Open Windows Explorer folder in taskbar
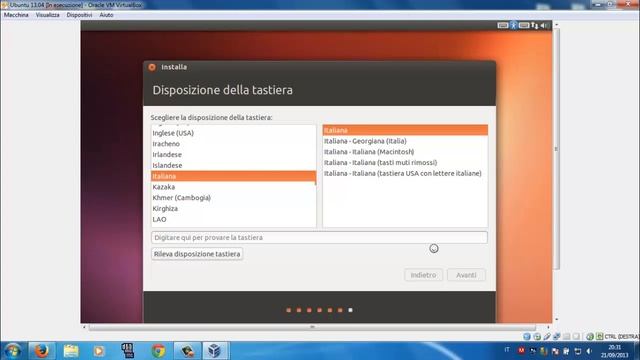 coord(71,351)
